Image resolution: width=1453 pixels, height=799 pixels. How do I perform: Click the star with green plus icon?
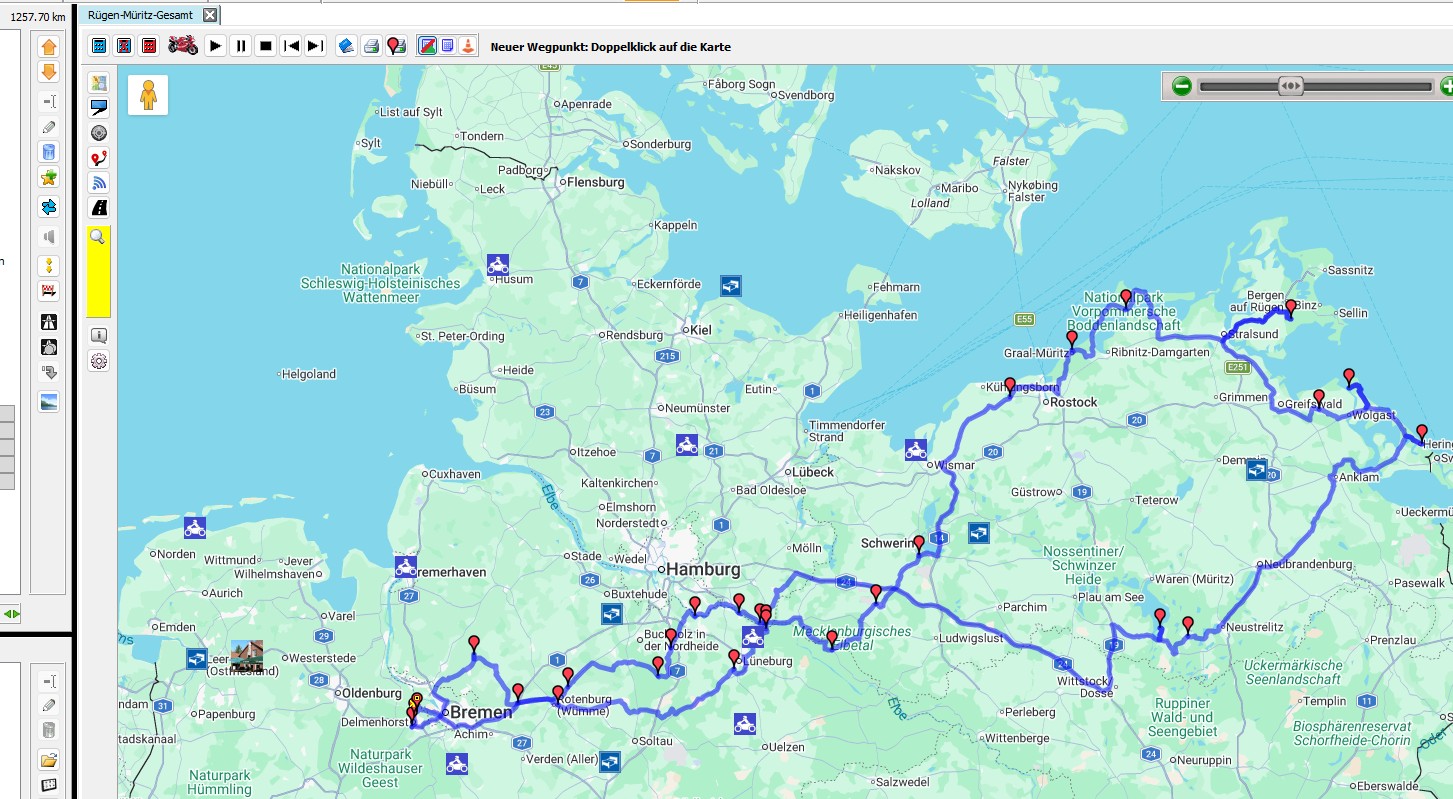coord(48,178)
